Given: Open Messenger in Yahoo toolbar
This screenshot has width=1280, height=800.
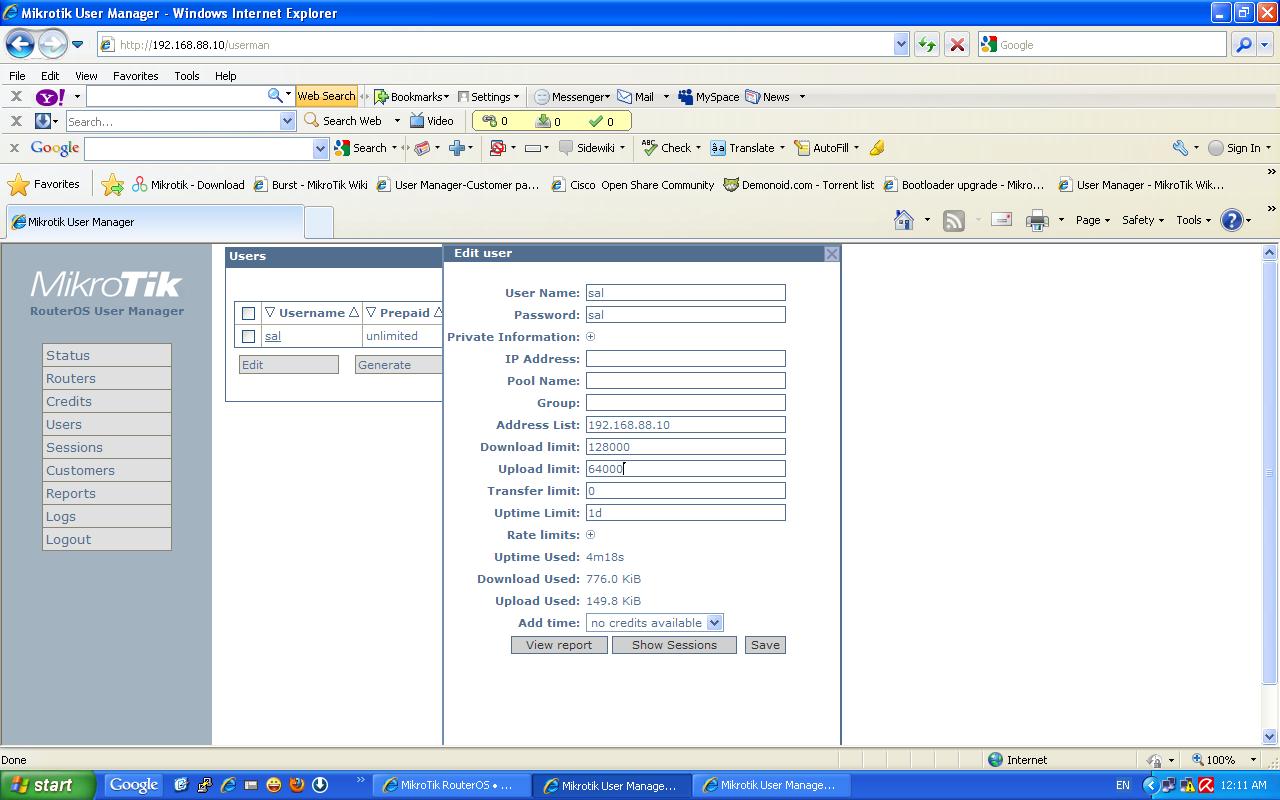Looking at the screenshot, I should 572,97.
